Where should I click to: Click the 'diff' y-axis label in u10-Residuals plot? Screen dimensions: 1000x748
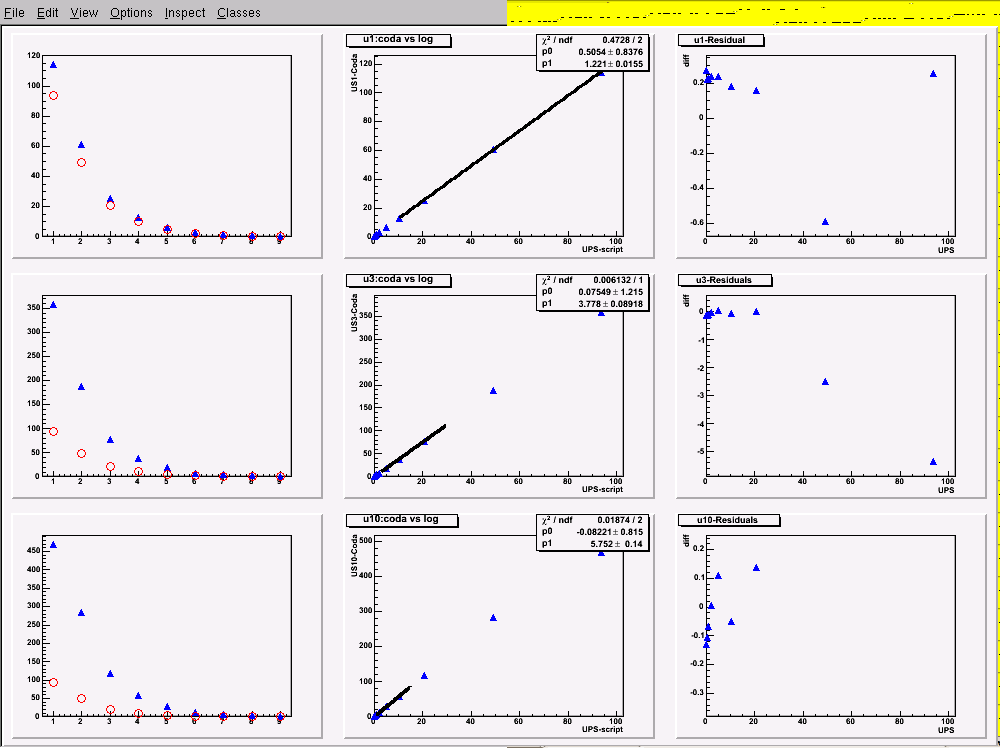click(x=687, y=540)
